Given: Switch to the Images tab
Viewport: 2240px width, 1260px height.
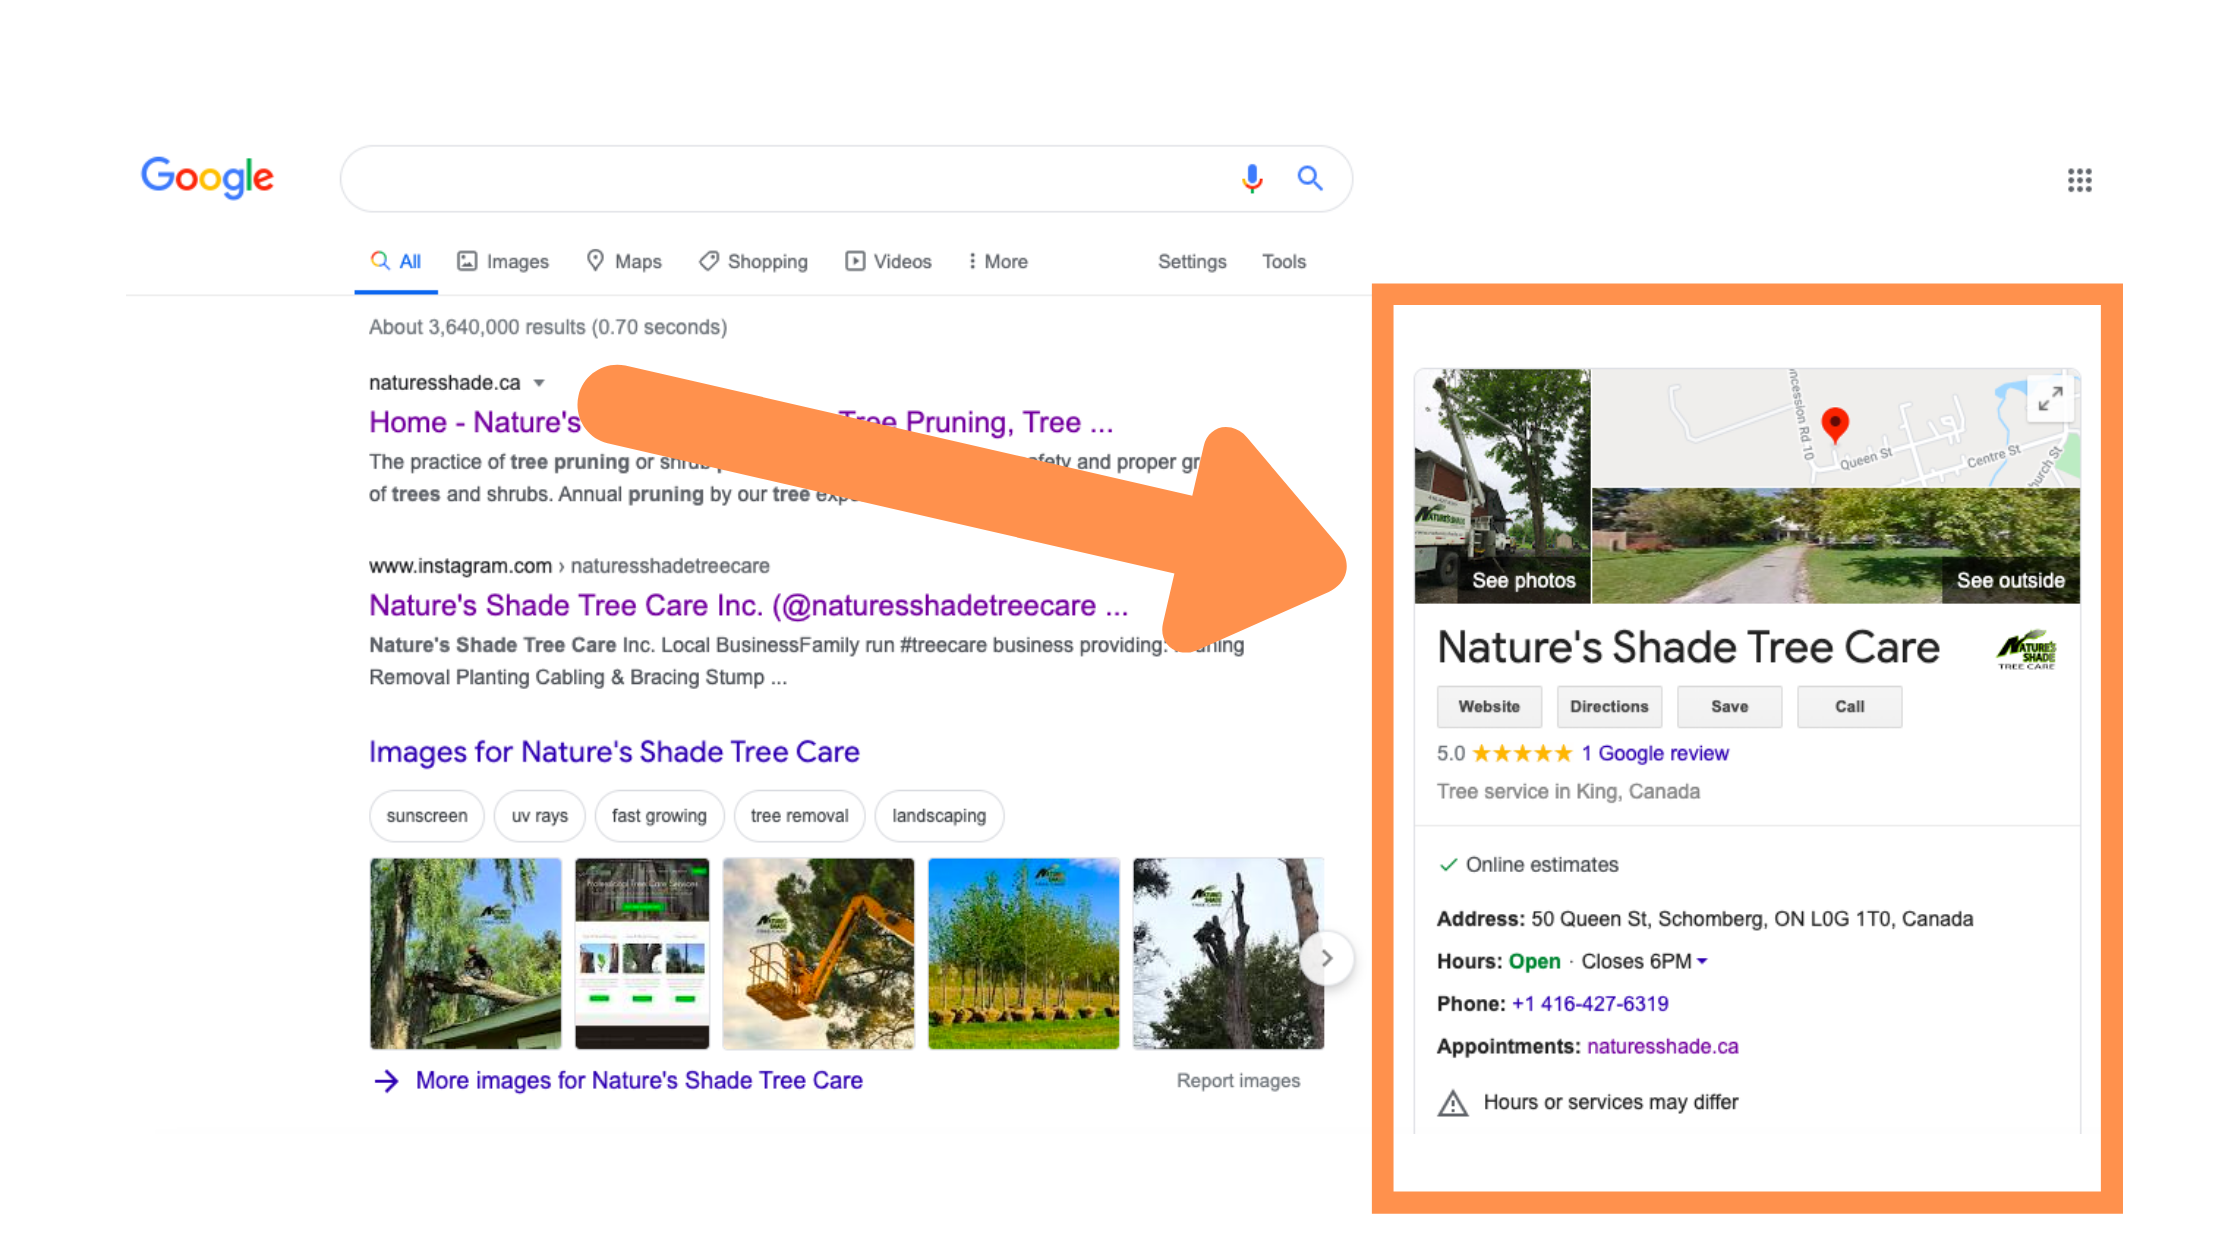Looking at the screenshot, I should (x=503, y=262).
